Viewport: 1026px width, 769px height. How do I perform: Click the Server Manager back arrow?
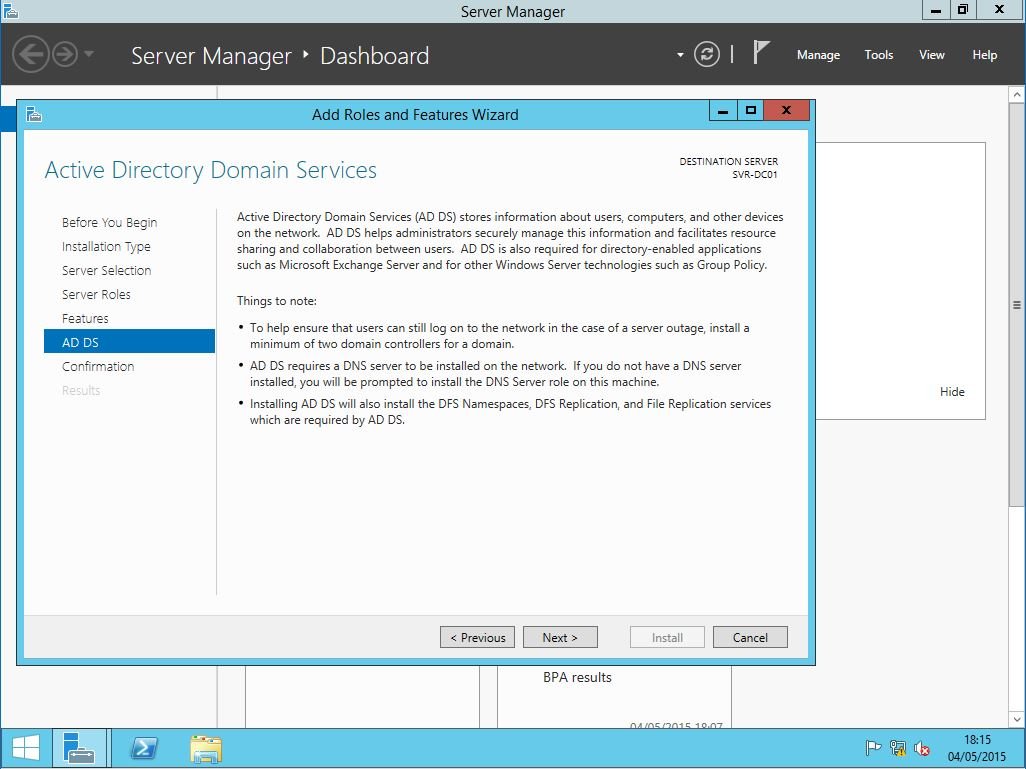pos(31,54)
